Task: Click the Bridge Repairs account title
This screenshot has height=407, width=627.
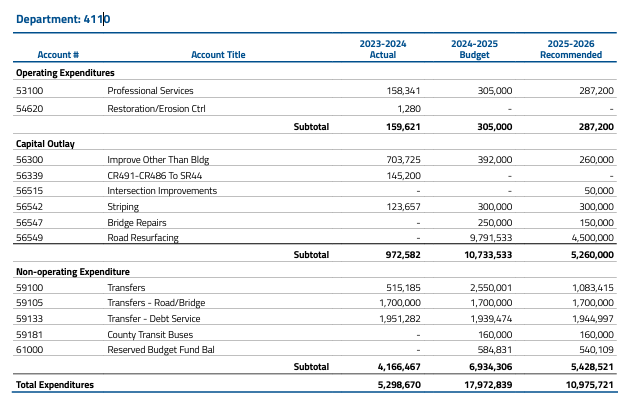Action: pos(137,222)
